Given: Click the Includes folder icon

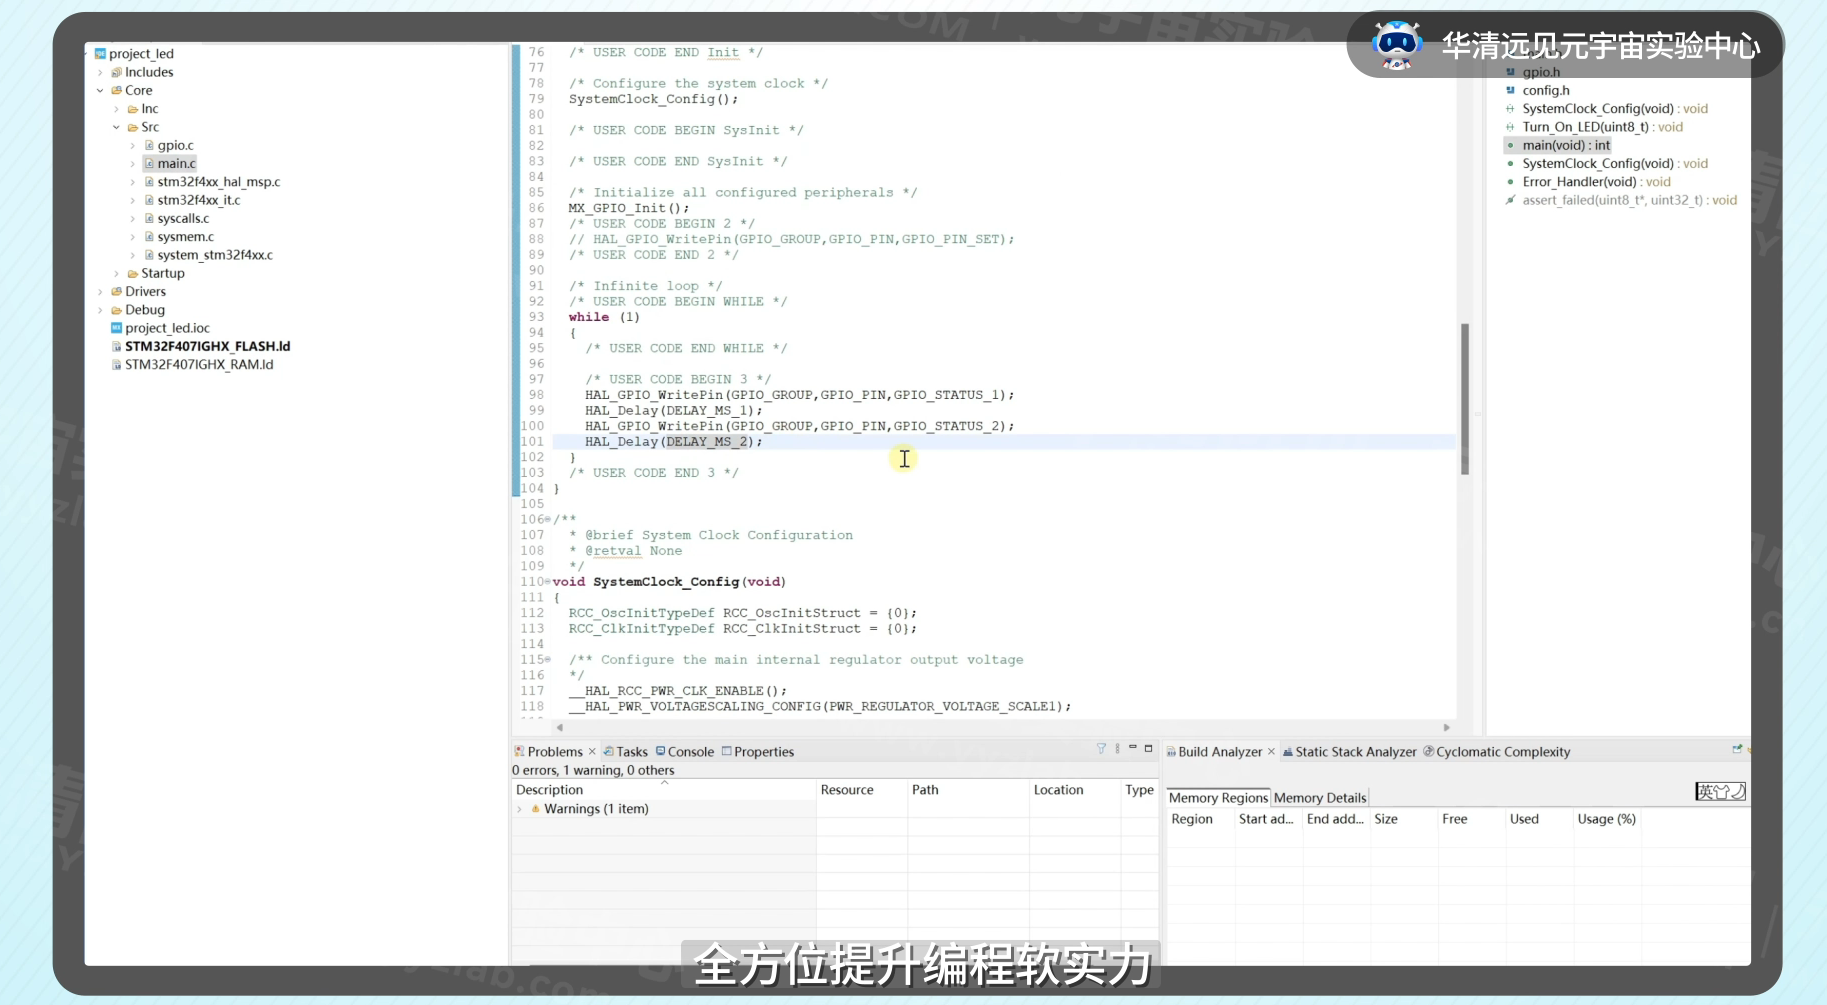Looking at the screenshot, I should [x=116, y=72].
